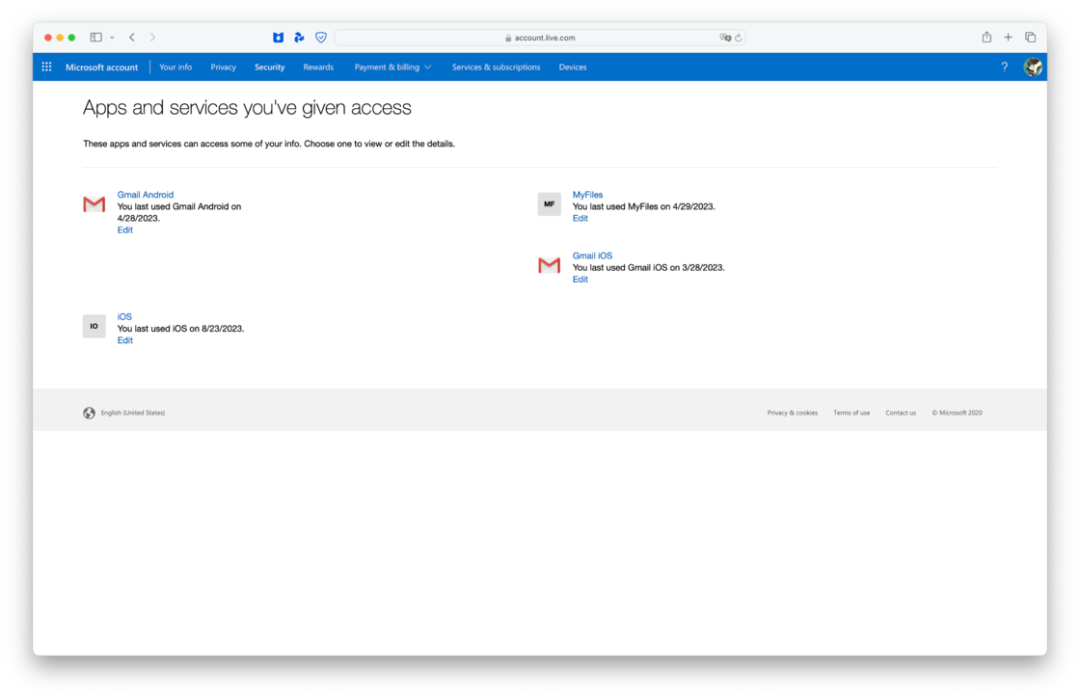
Task: Click the iOS app tile icon
Action: click(x=94, y=326)
